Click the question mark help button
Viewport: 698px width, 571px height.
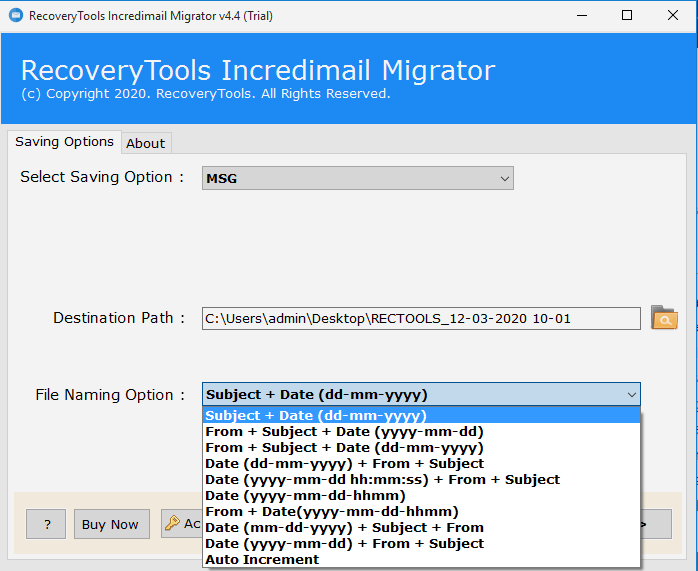(x=46, y=524)
